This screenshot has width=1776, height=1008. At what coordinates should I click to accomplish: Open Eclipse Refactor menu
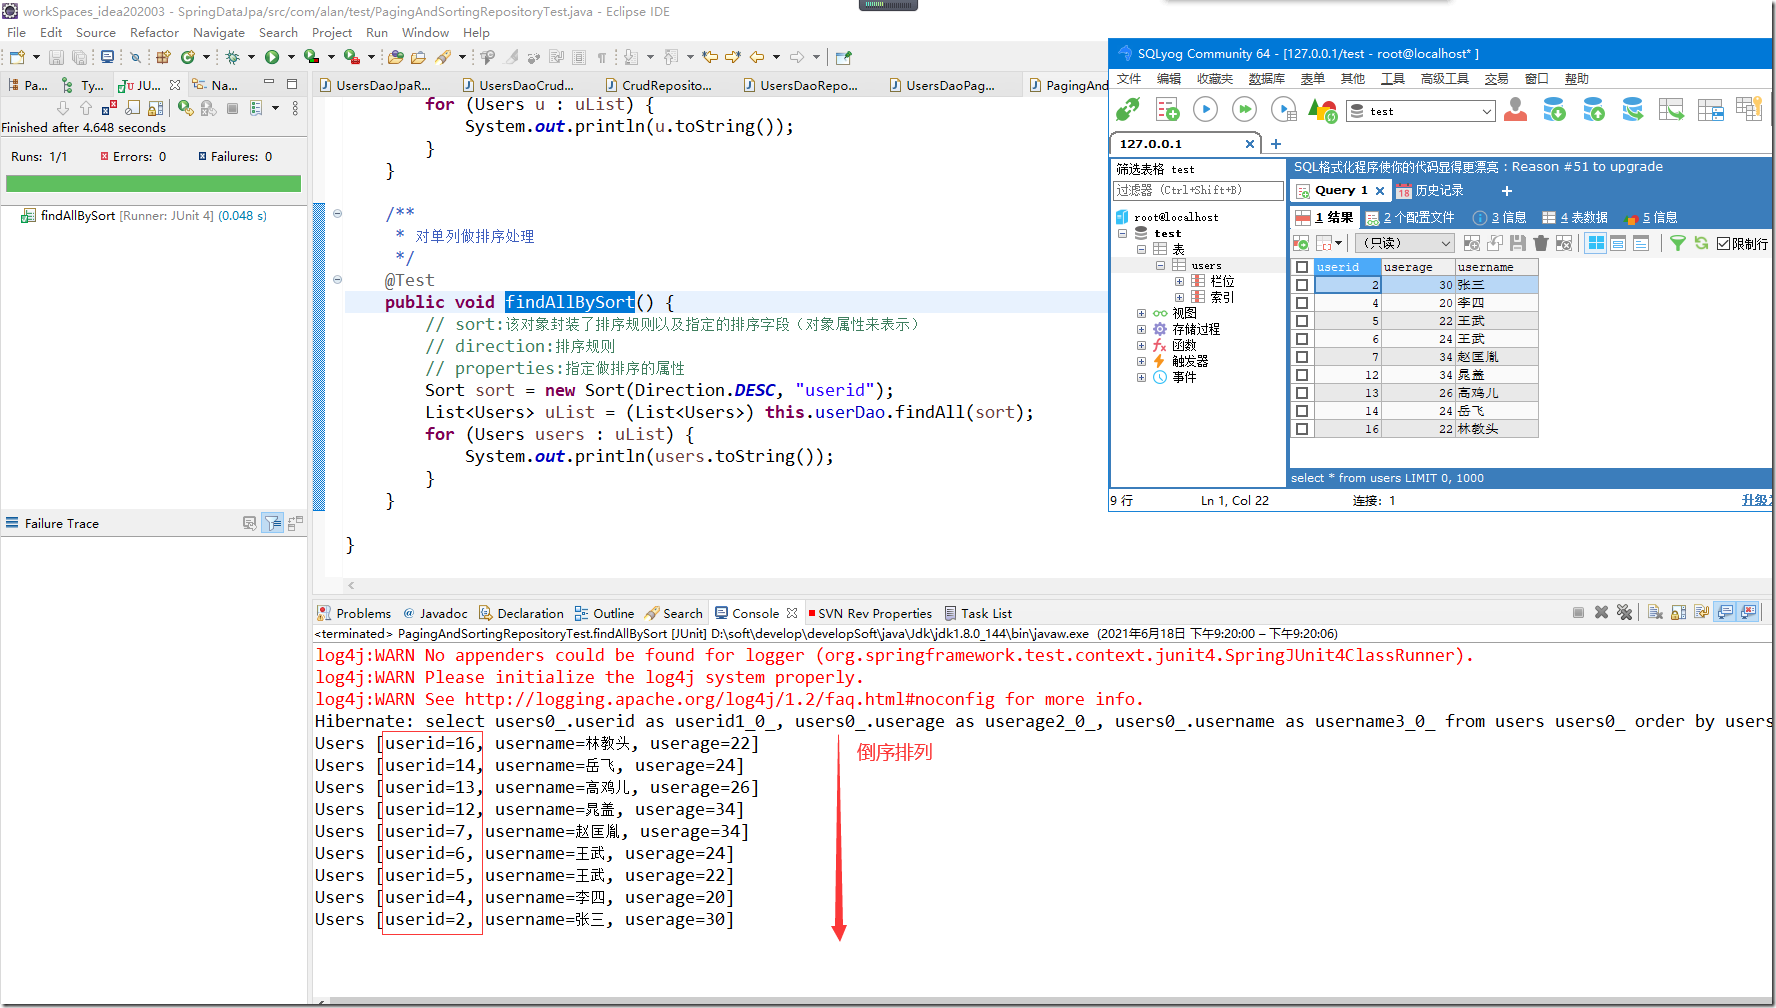pyautogui.click(x=154, y=33)
